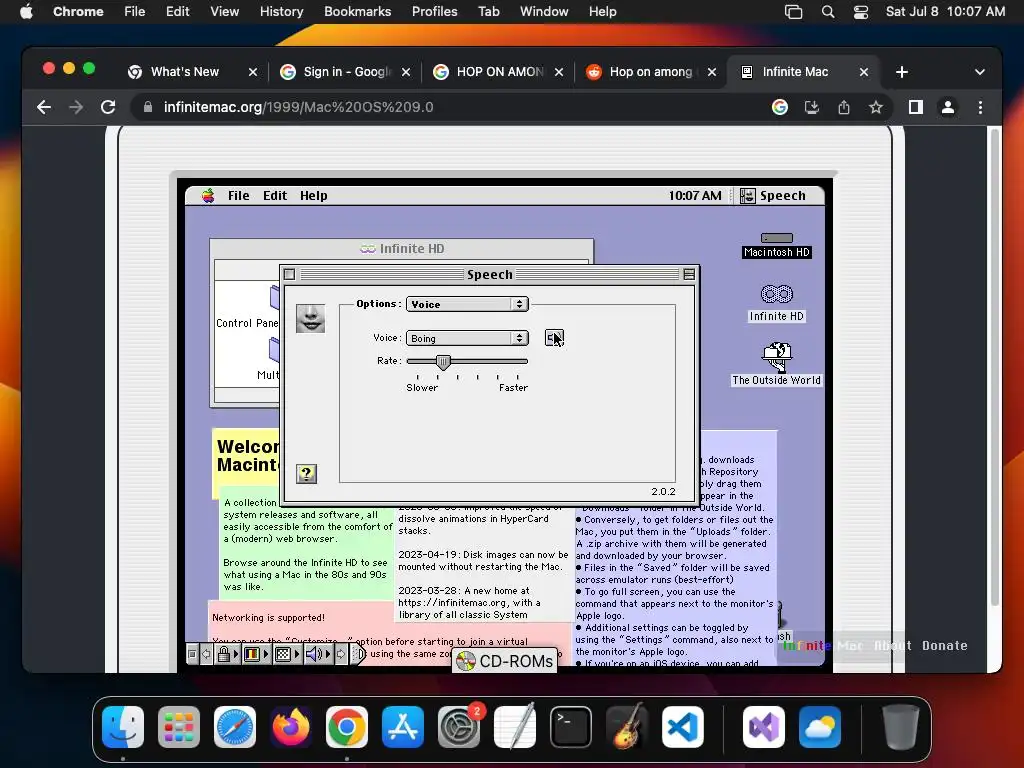This screenshot has width=1024, height=768.
Task: Click the page vertical scrollbar
Action: tap(995, 366)
